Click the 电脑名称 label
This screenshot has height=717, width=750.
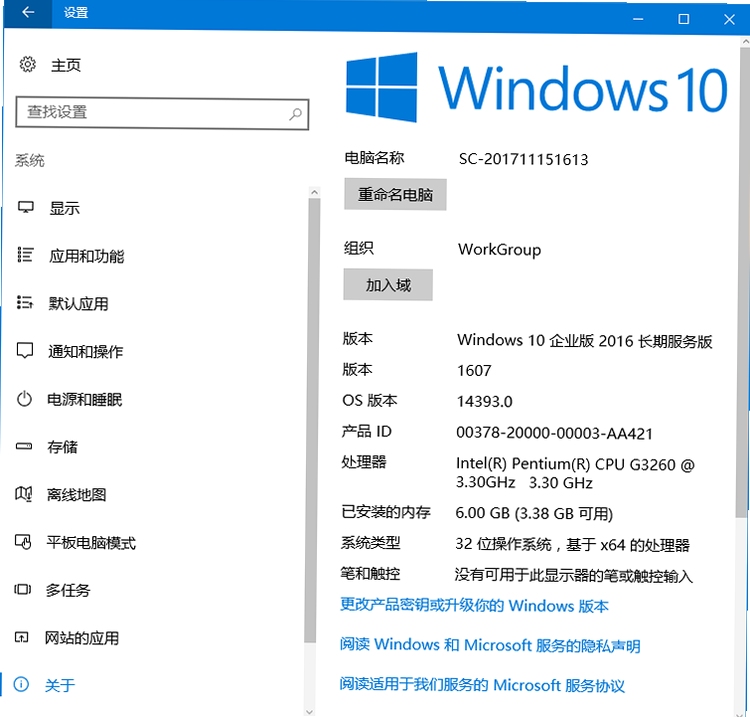[374, 158]
